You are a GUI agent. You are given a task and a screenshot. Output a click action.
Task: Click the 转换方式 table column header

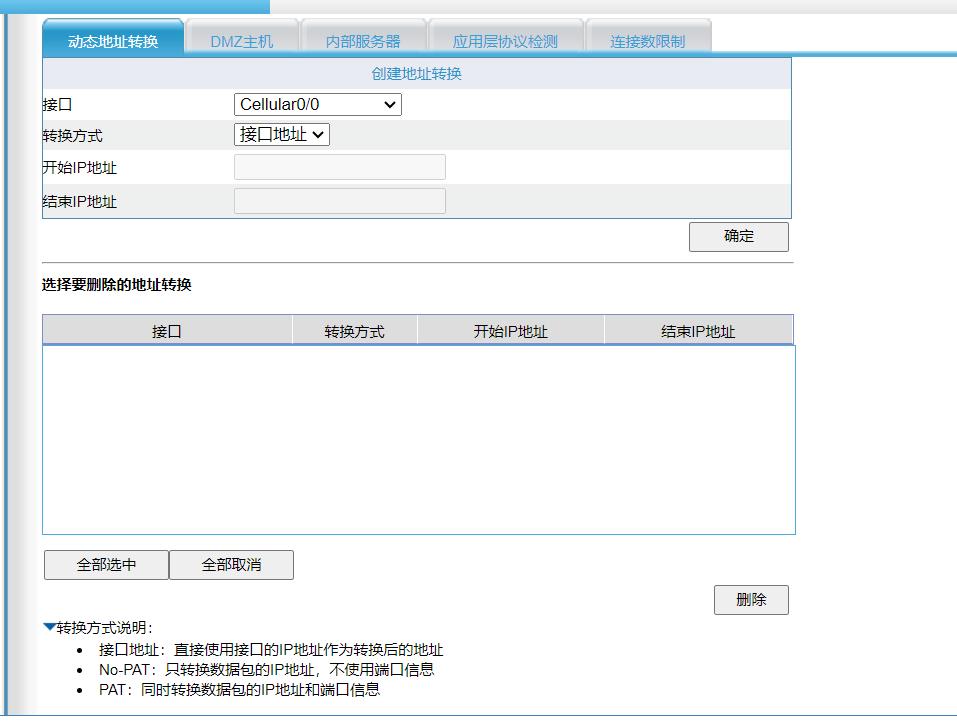(x=355, y=331)
